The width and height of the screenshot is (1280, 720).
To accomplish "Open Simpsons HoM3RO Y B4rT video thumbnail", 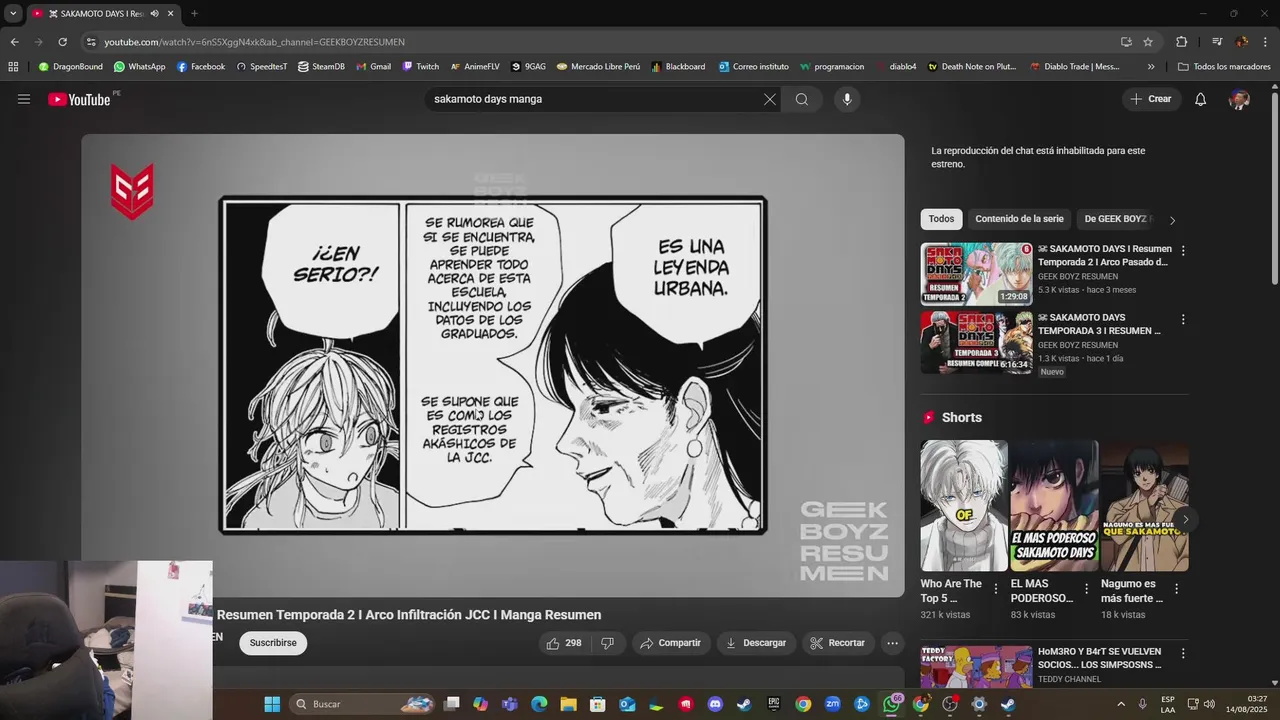I will (976, 667).
